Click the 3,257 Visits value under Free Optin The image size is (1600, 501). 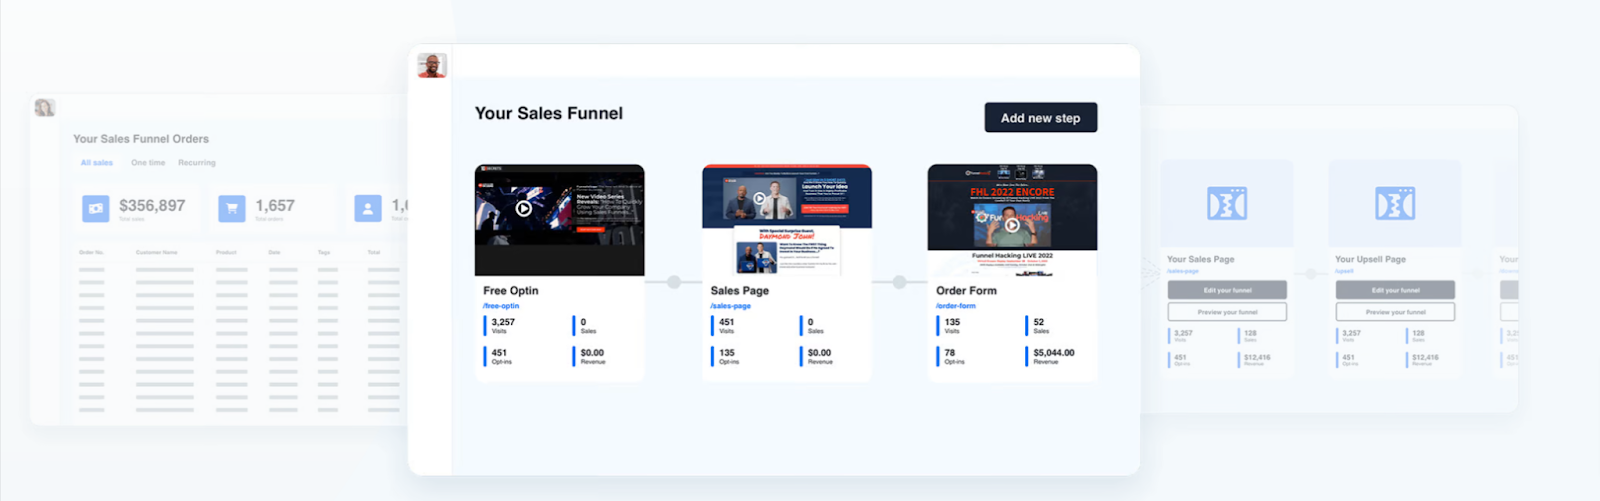pos(503,322)
